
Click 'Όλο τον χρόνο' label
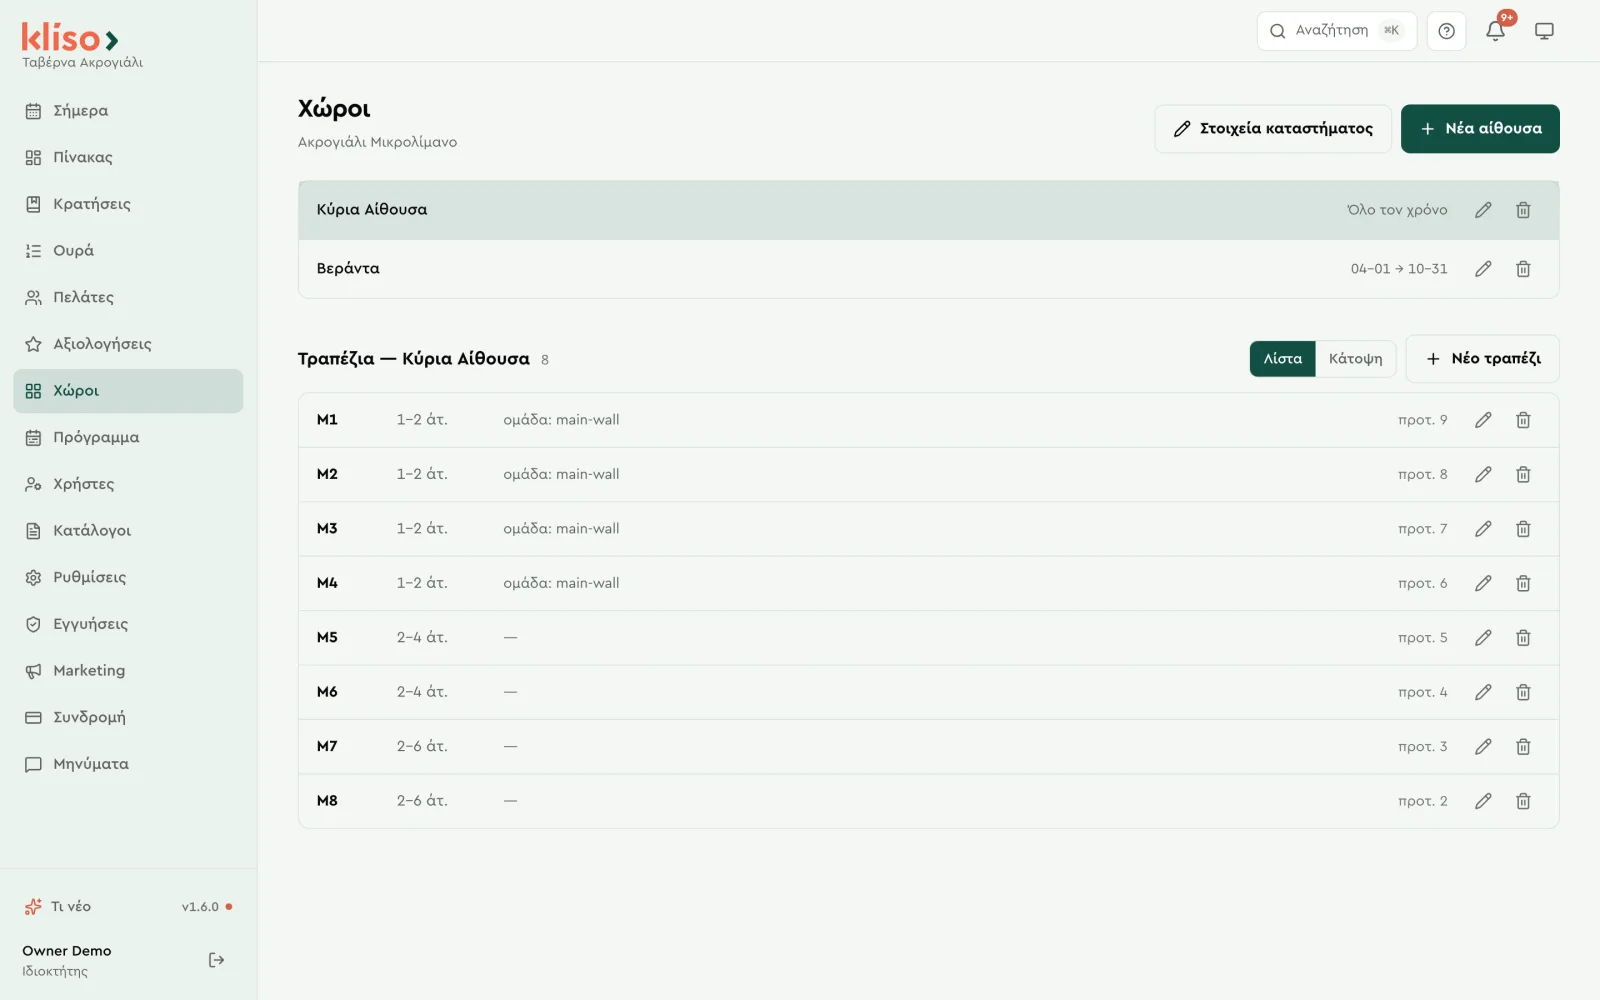(1397, 210)
